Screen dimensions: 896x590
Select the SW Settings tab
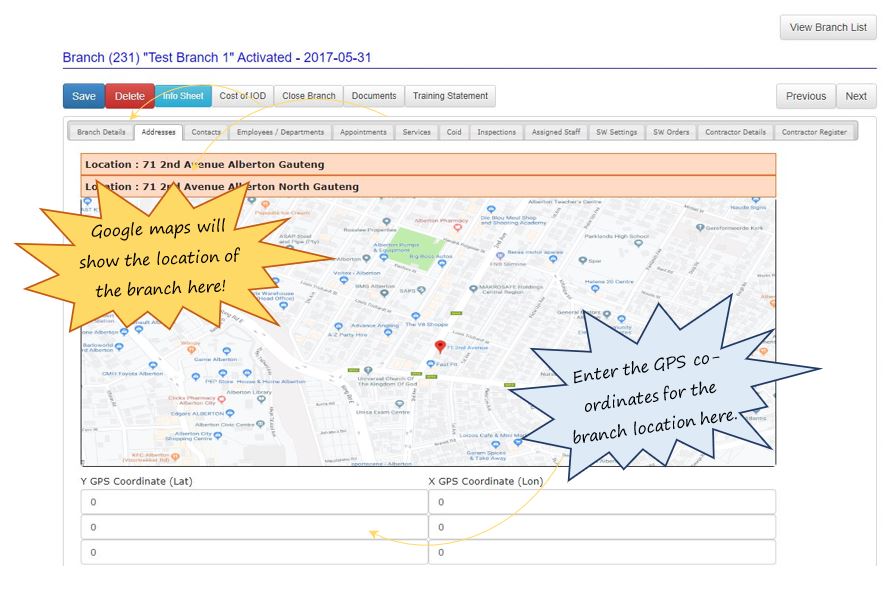click(617, 132)
